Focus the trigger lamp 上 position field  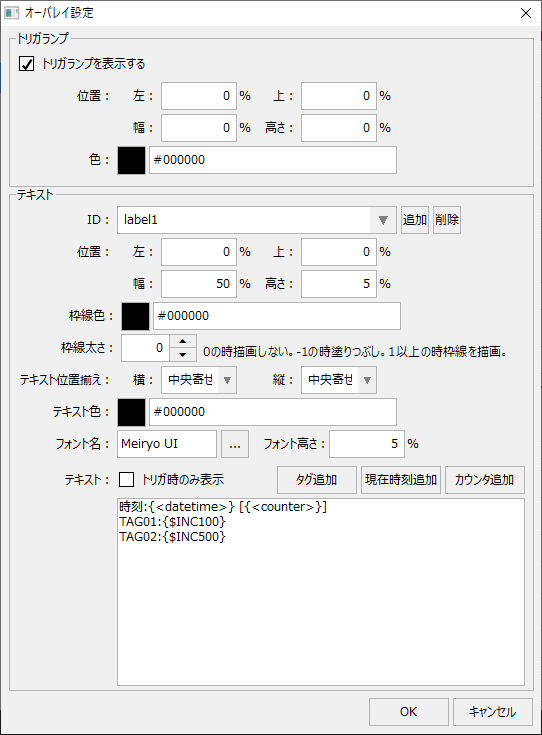pos(339,96)
